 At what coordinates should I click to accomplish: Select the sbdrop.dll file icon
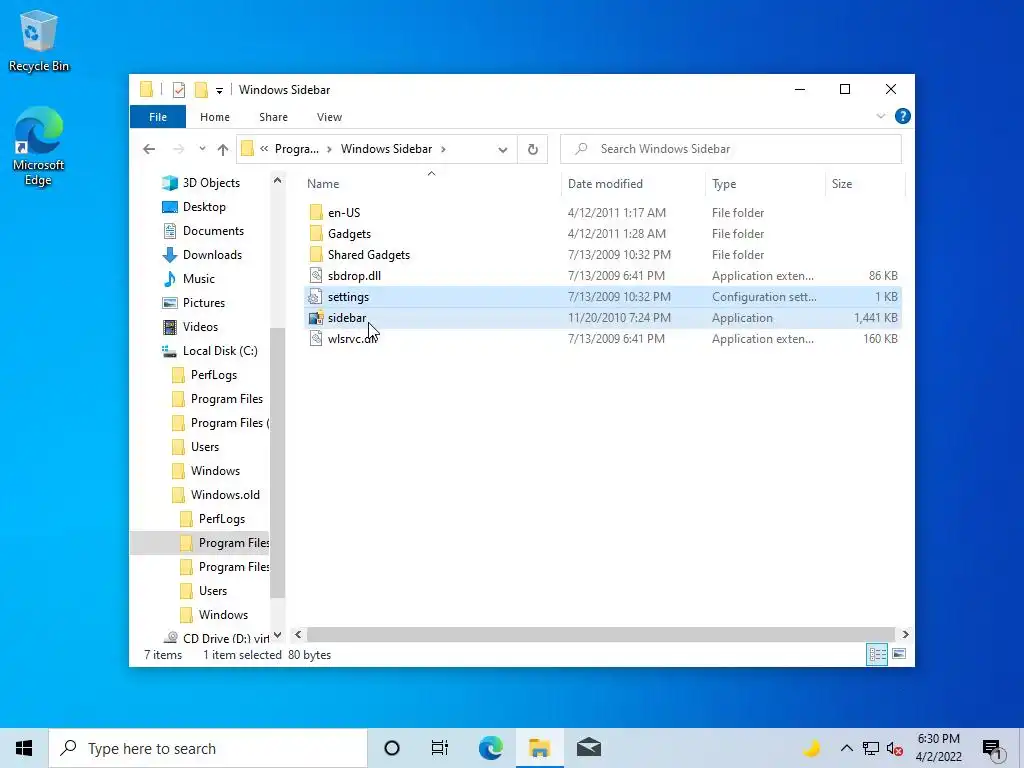tap(316, 276)
